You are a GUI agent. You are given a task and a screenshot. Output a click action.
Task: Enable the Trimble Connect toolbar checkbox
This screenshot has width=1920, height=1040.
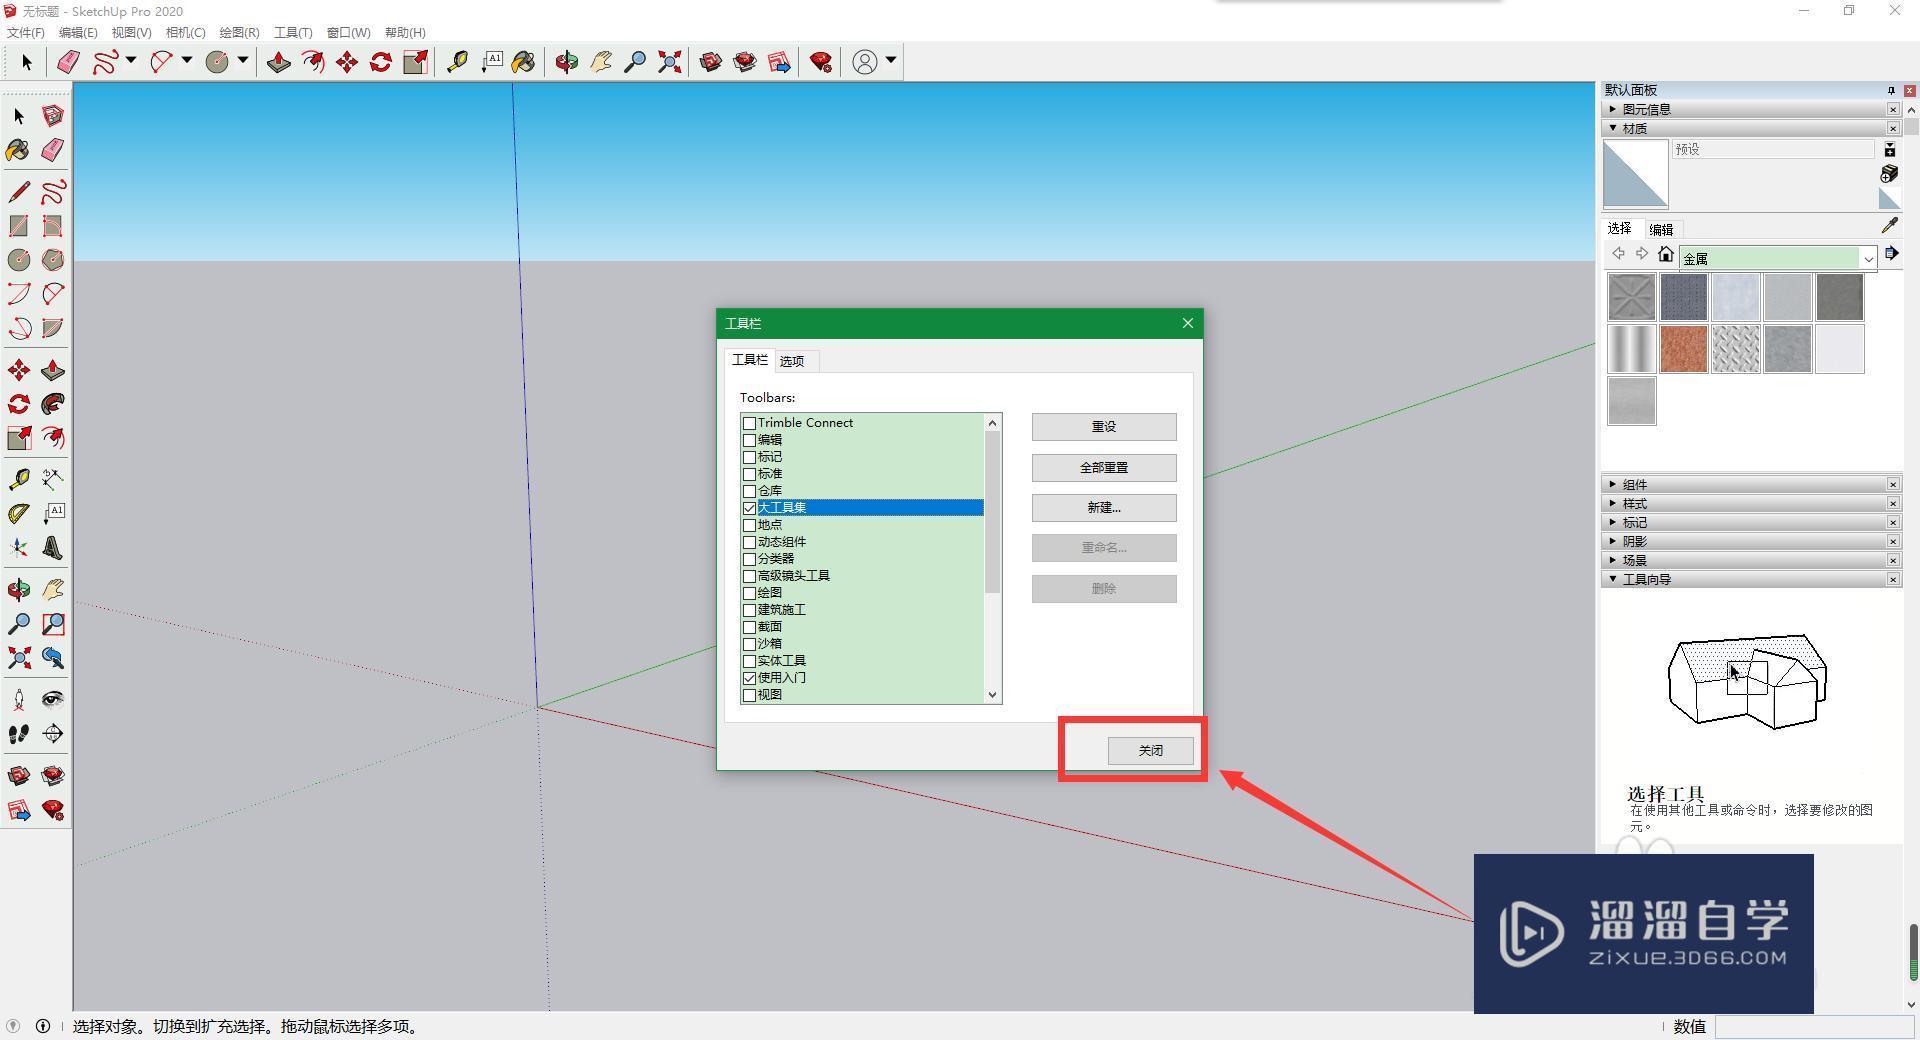pyautogui.click(x=749, y=423)
